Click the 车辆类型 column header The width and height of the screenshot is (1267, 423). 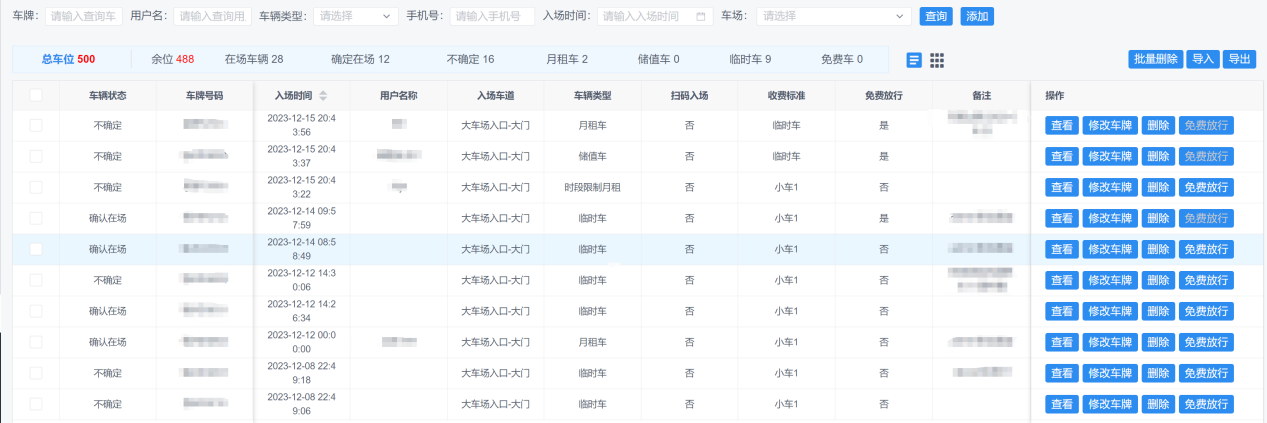click(593, 96)
